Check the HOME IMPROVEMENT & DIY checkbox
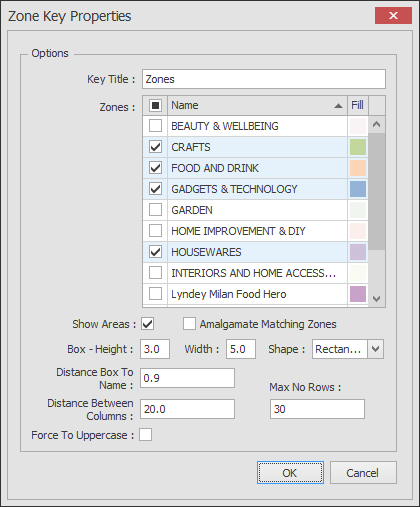 click(155, 231)
